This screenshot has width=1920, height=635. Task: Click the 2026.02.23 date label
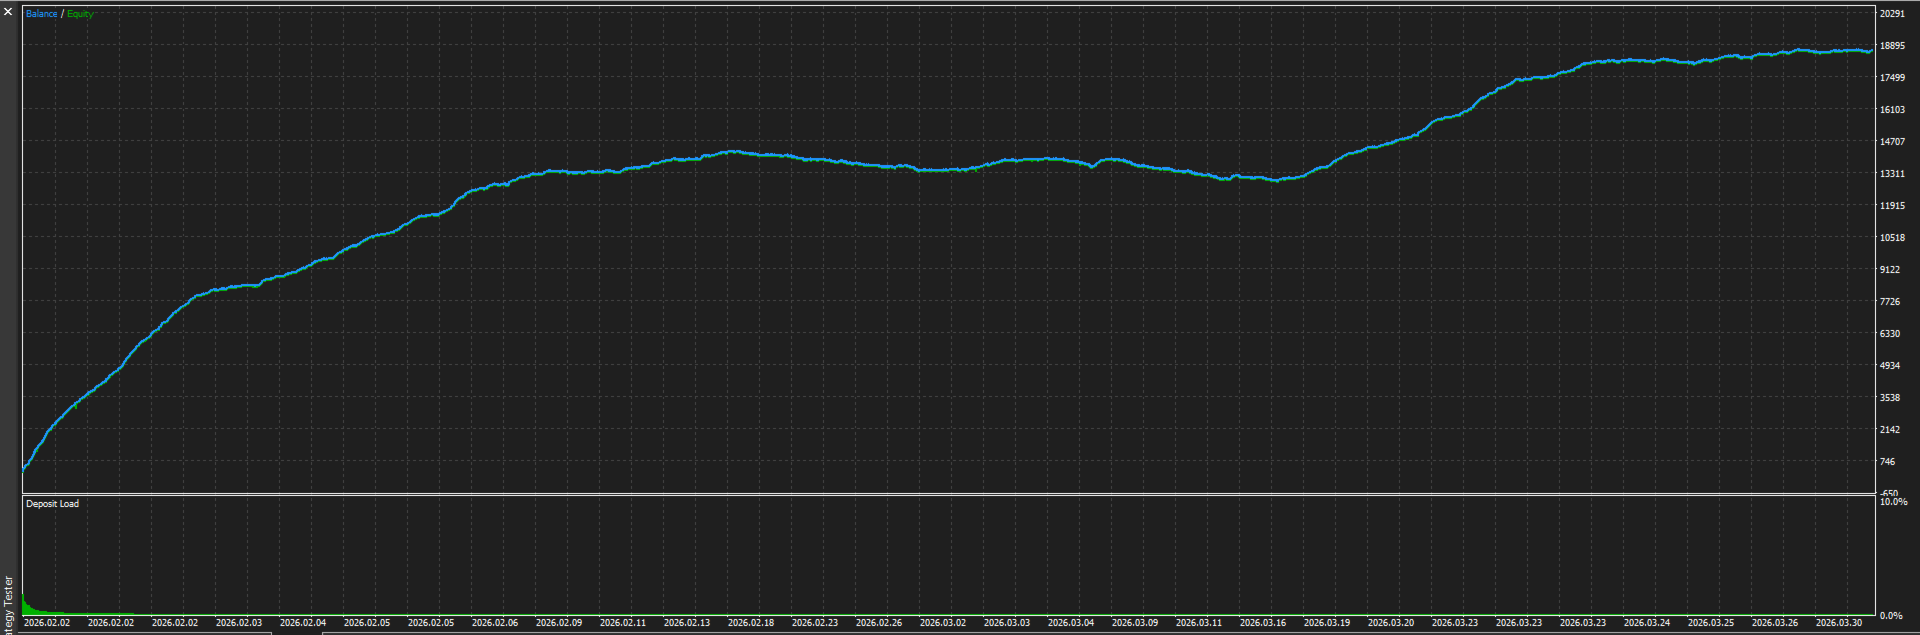(x=815, y=623)
